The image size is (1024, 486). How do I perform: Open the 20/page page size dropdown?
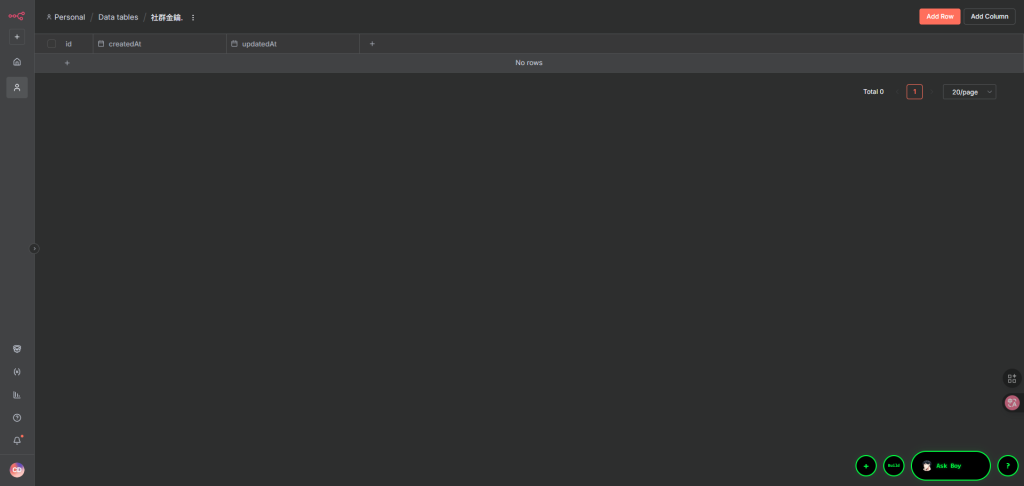[969, 92]
